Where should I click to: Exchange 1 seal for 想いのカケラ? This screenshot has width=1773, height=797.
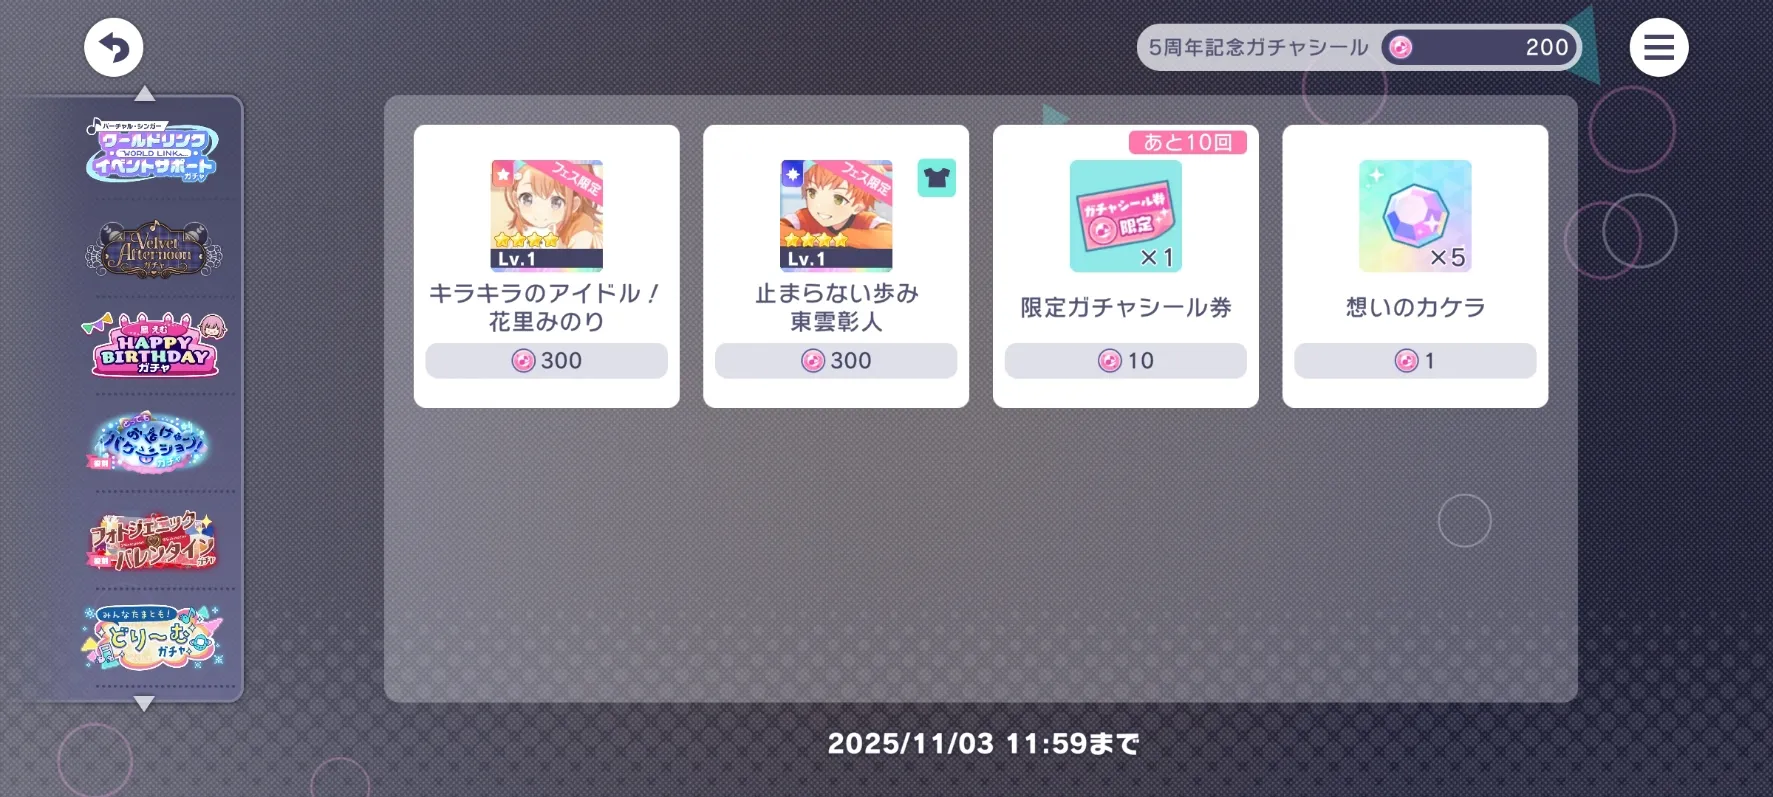1415,361
